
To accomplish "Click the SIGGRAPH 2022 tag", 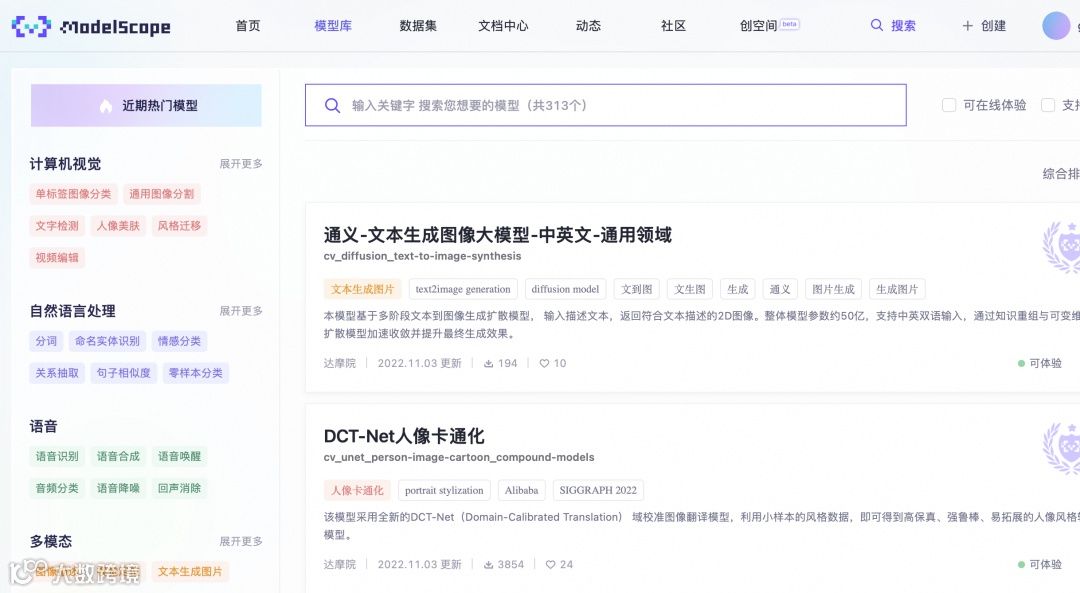I will pyautogui.click(x=598, y=490).
